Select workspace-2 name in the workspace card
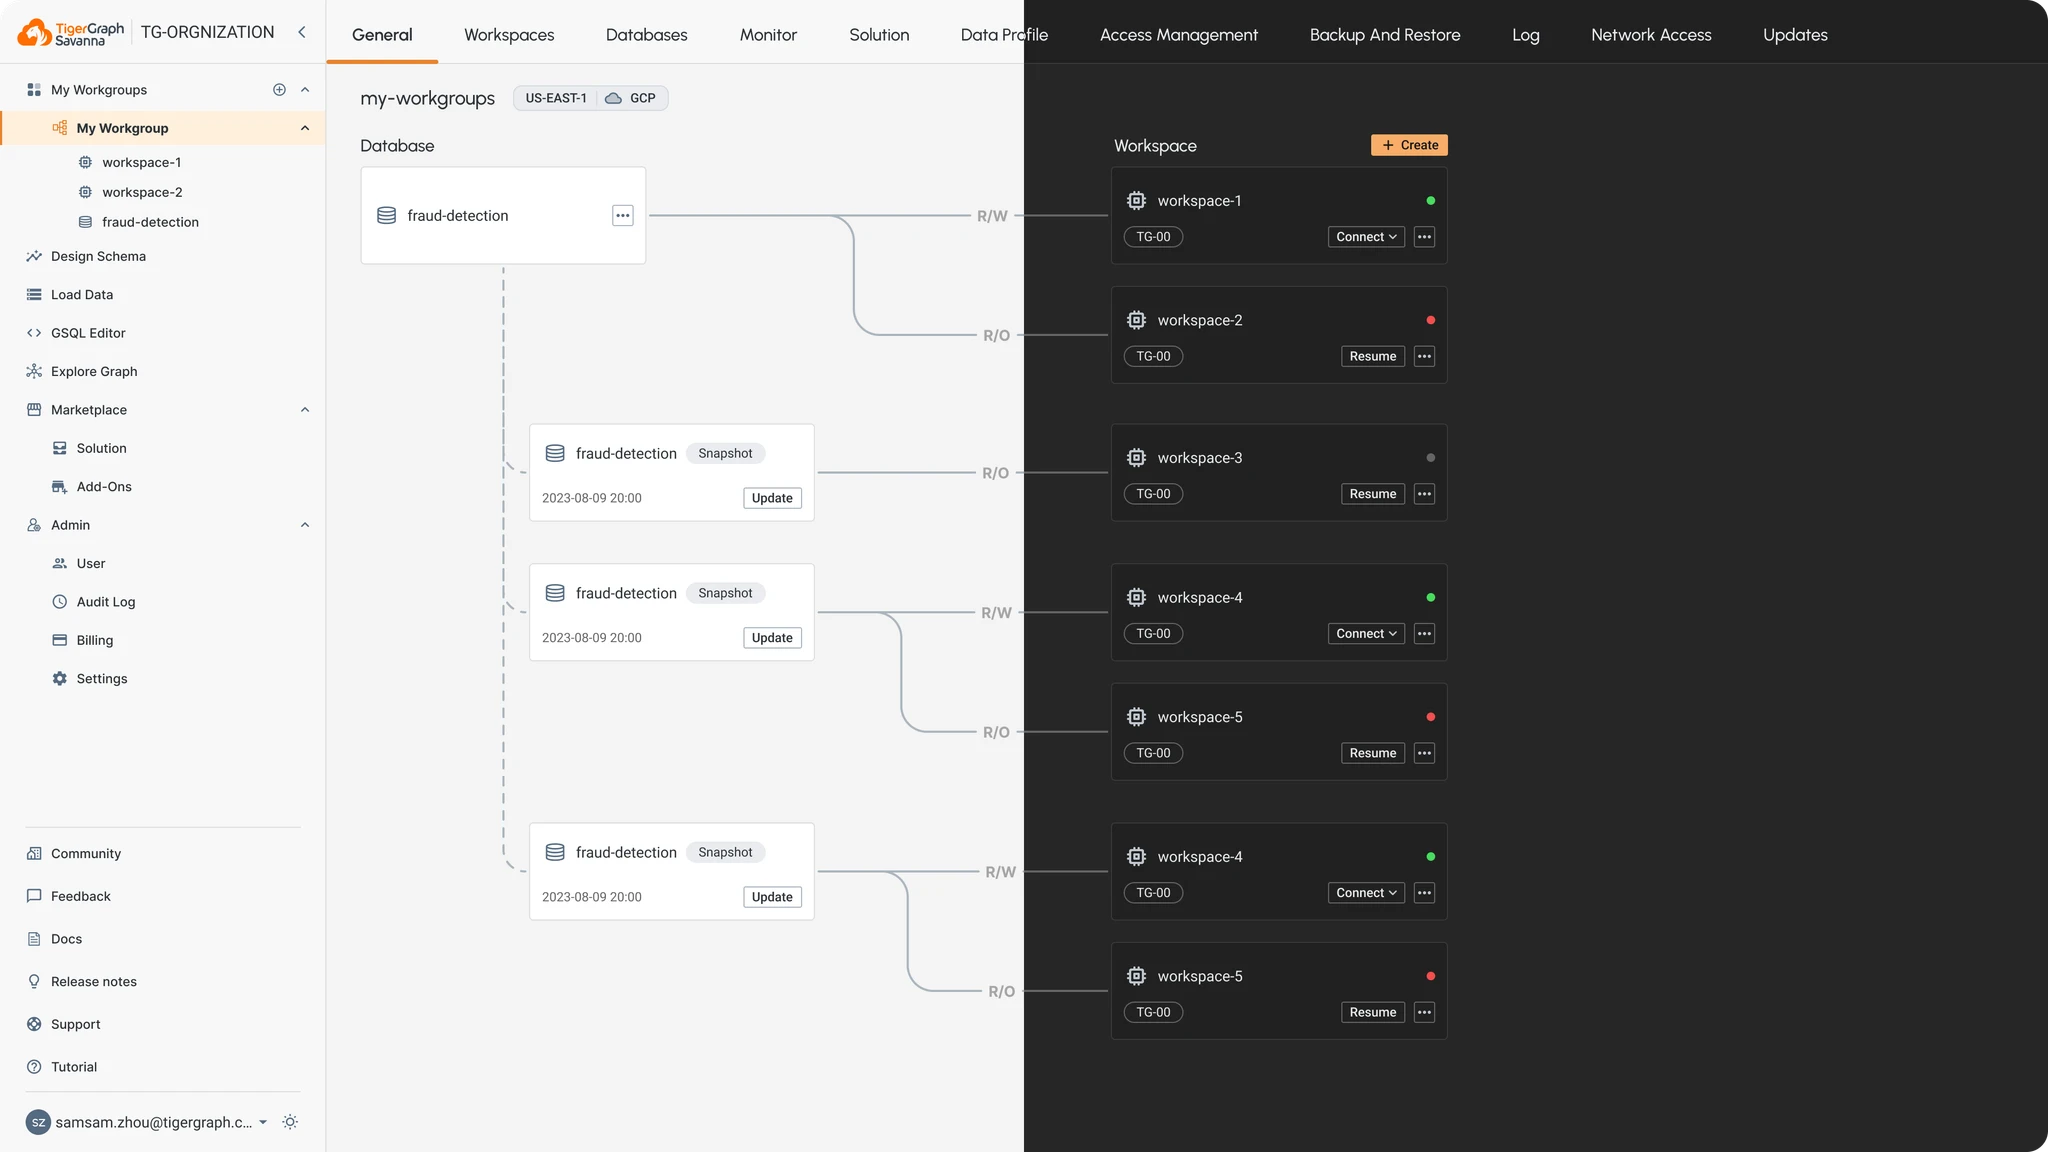The height and width of the screenshot is (1152, 2048). coord(1200,320)
